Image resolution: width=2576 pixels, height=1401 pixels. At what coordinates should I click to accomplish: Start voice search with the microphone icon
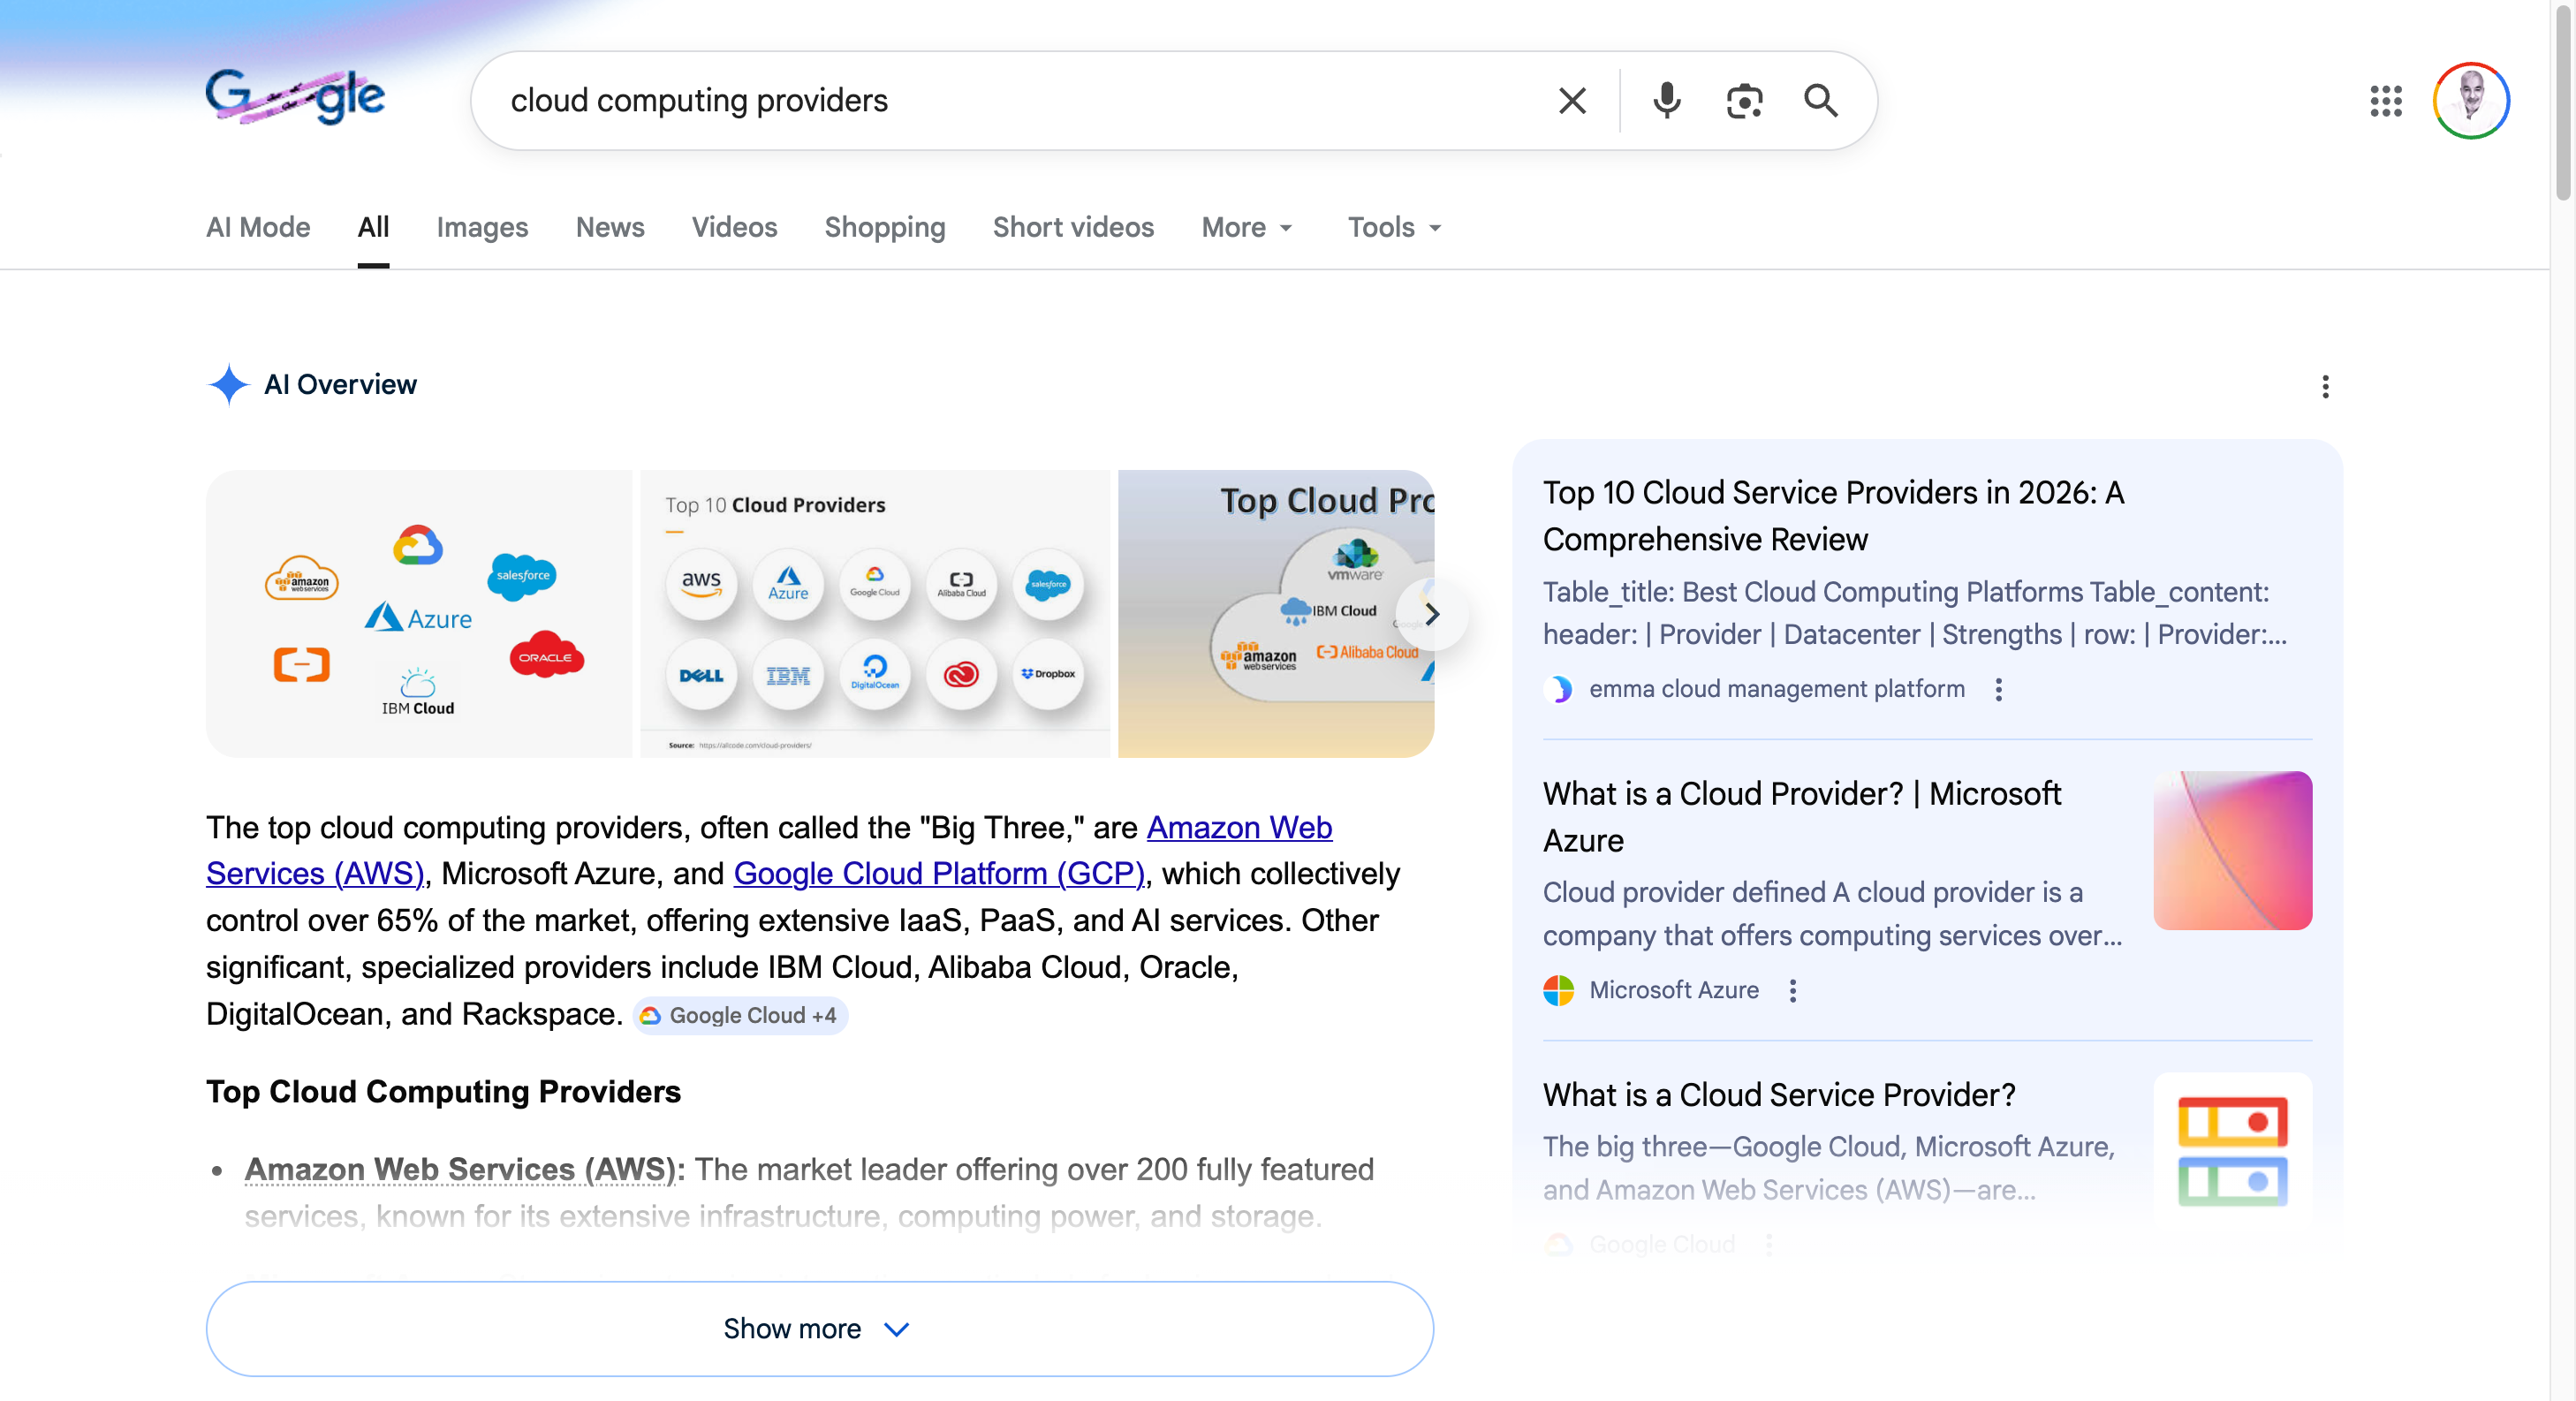[x=1667, y=101]
